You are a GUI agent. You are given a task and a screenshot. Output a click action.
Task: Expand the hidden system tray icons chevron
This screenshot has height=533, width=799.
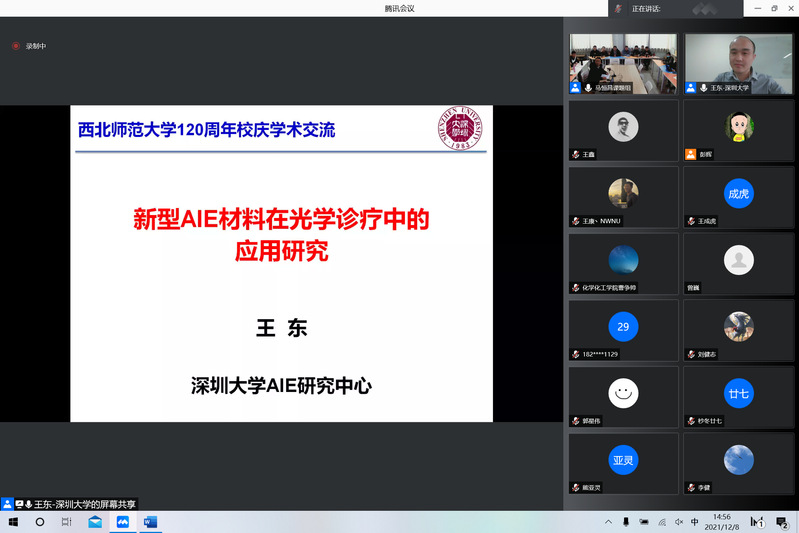click(x=608, y=522)
